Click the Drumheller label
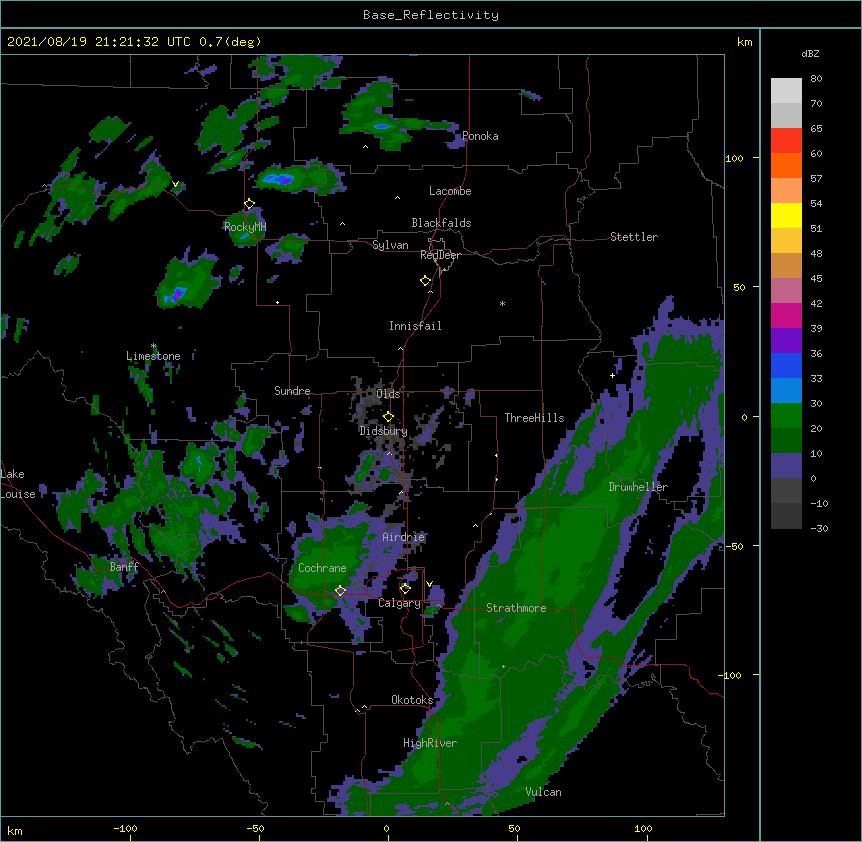This screenshot has height=842, width=862. coord(638,487)
